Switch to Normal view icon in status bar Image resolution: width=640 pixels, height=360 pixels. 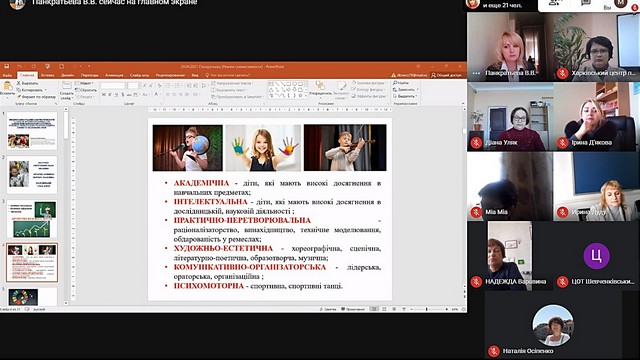[x=374, y=309]
